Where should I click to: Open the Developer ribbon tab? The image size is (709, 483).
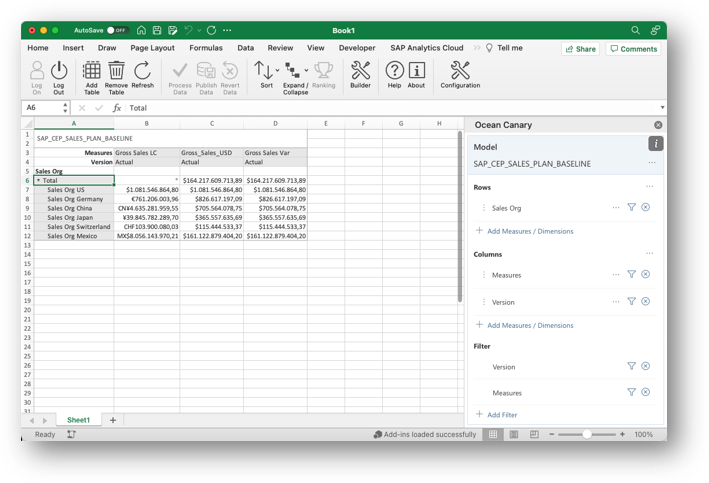pos(357,47)
